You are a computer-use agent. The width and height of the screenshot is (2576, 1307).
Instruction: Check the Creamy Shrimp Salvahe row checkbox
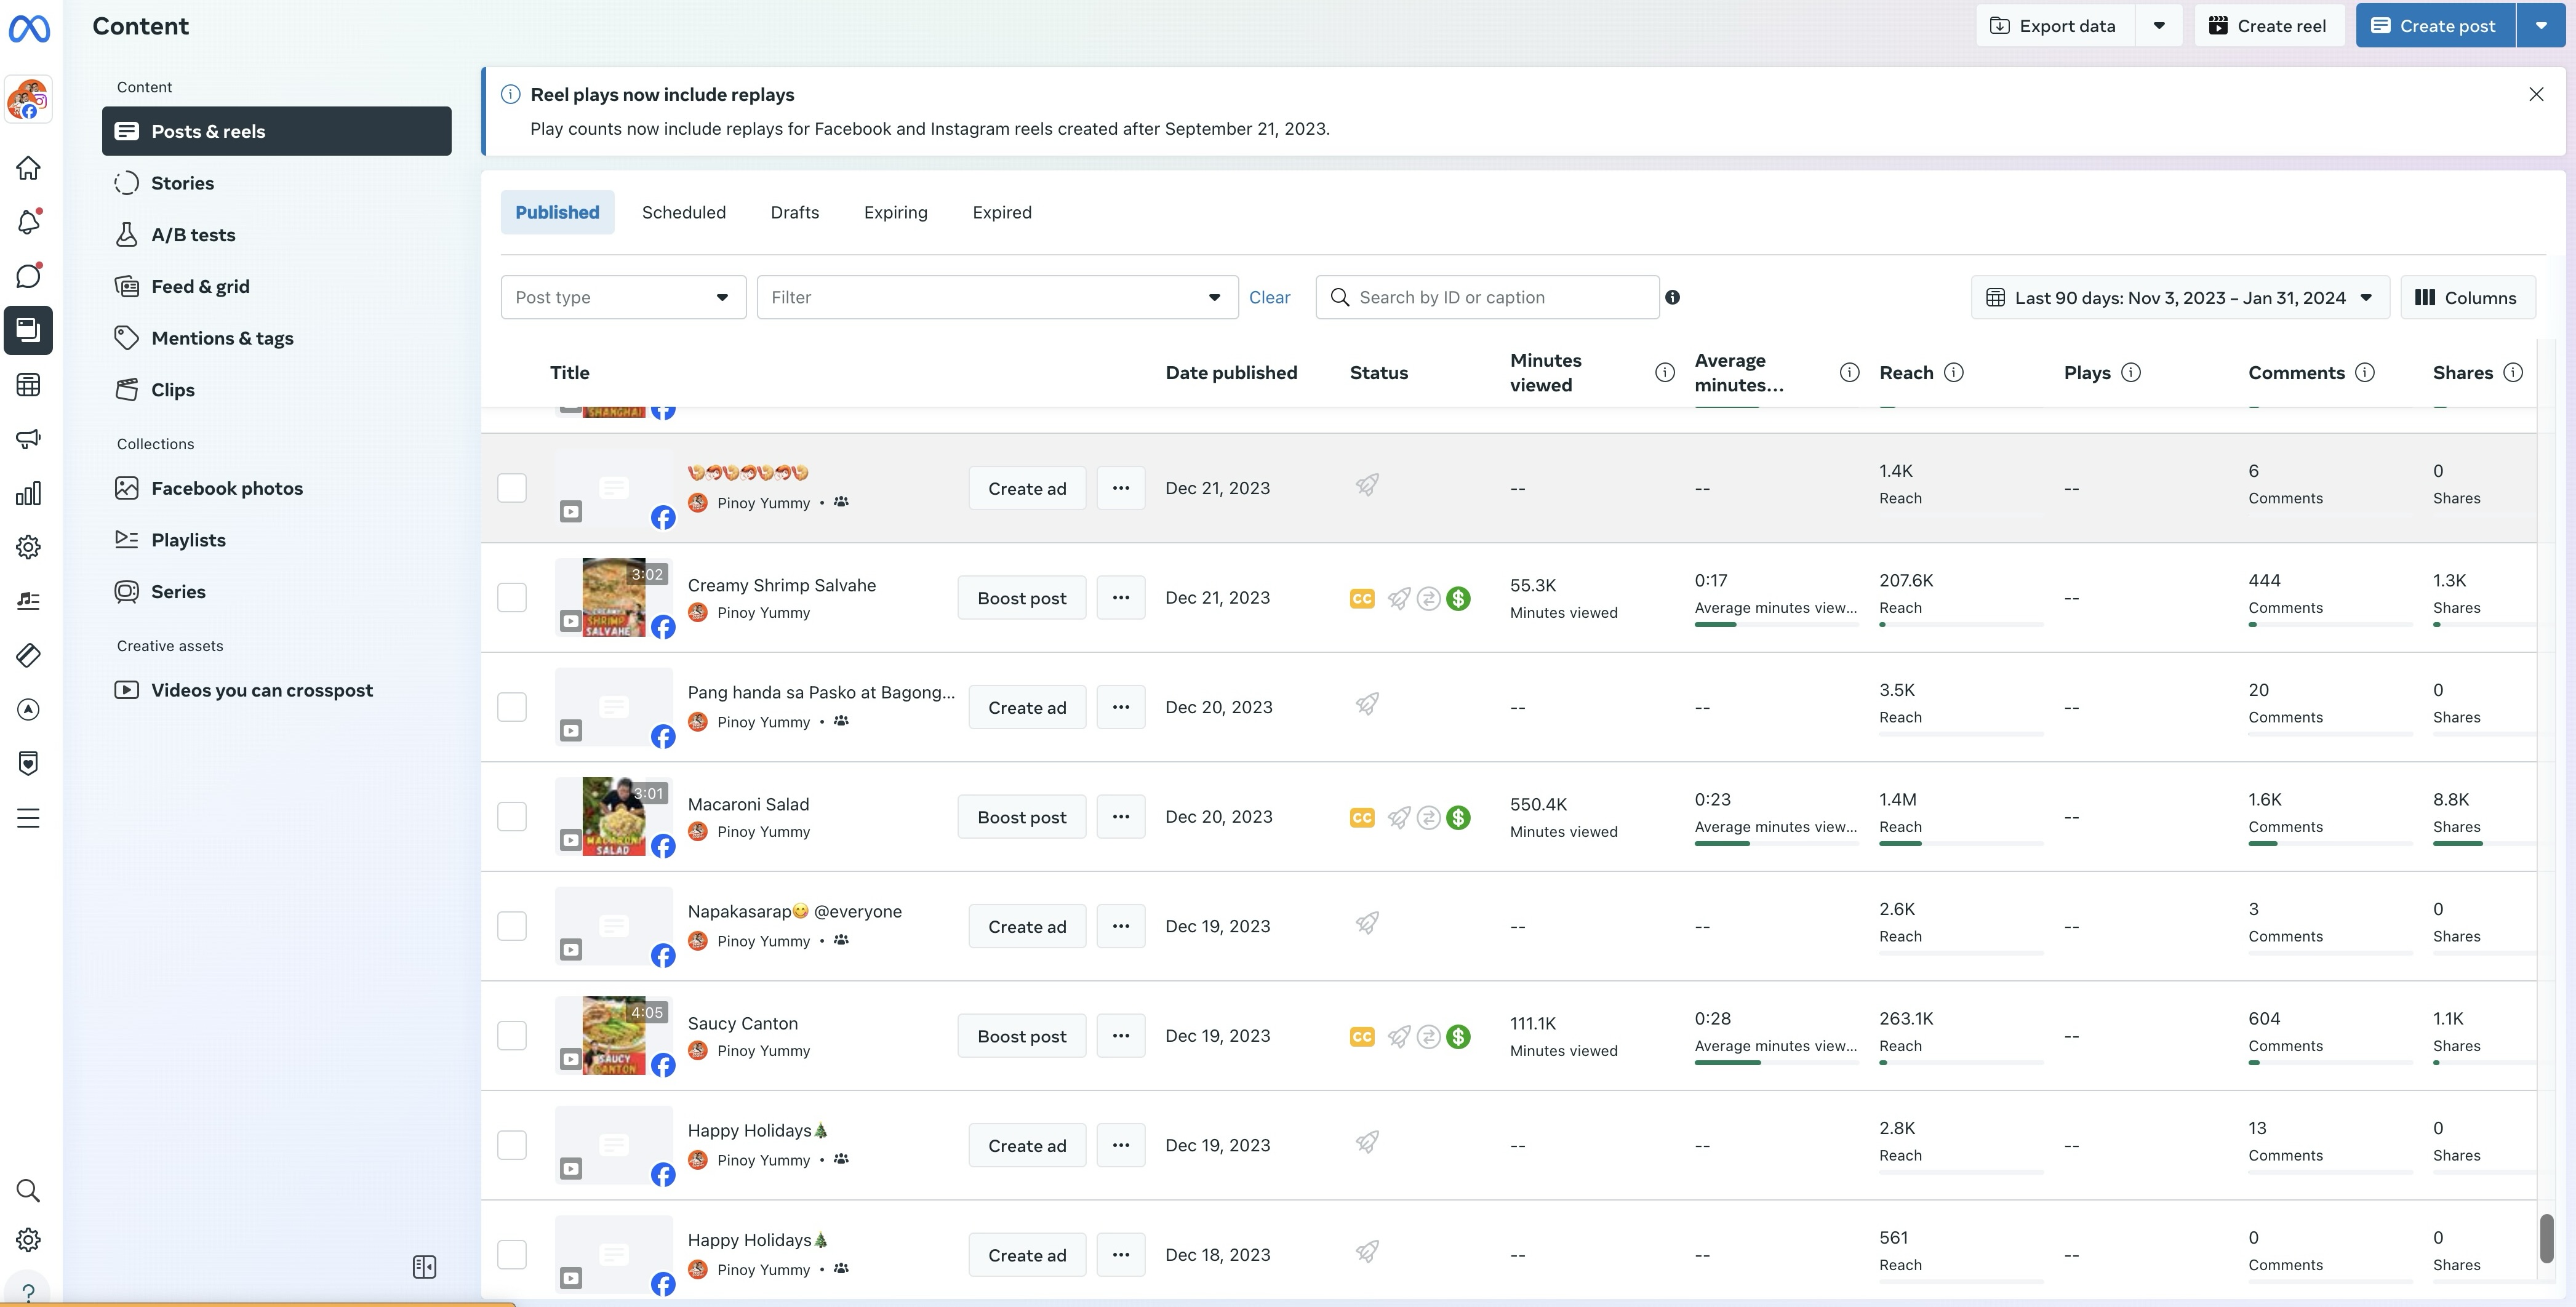point(512,597)
